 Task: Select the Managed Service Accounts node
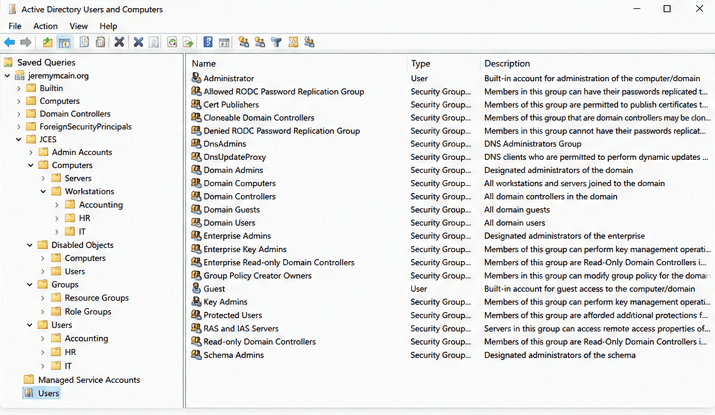click(x=89, y=379)
